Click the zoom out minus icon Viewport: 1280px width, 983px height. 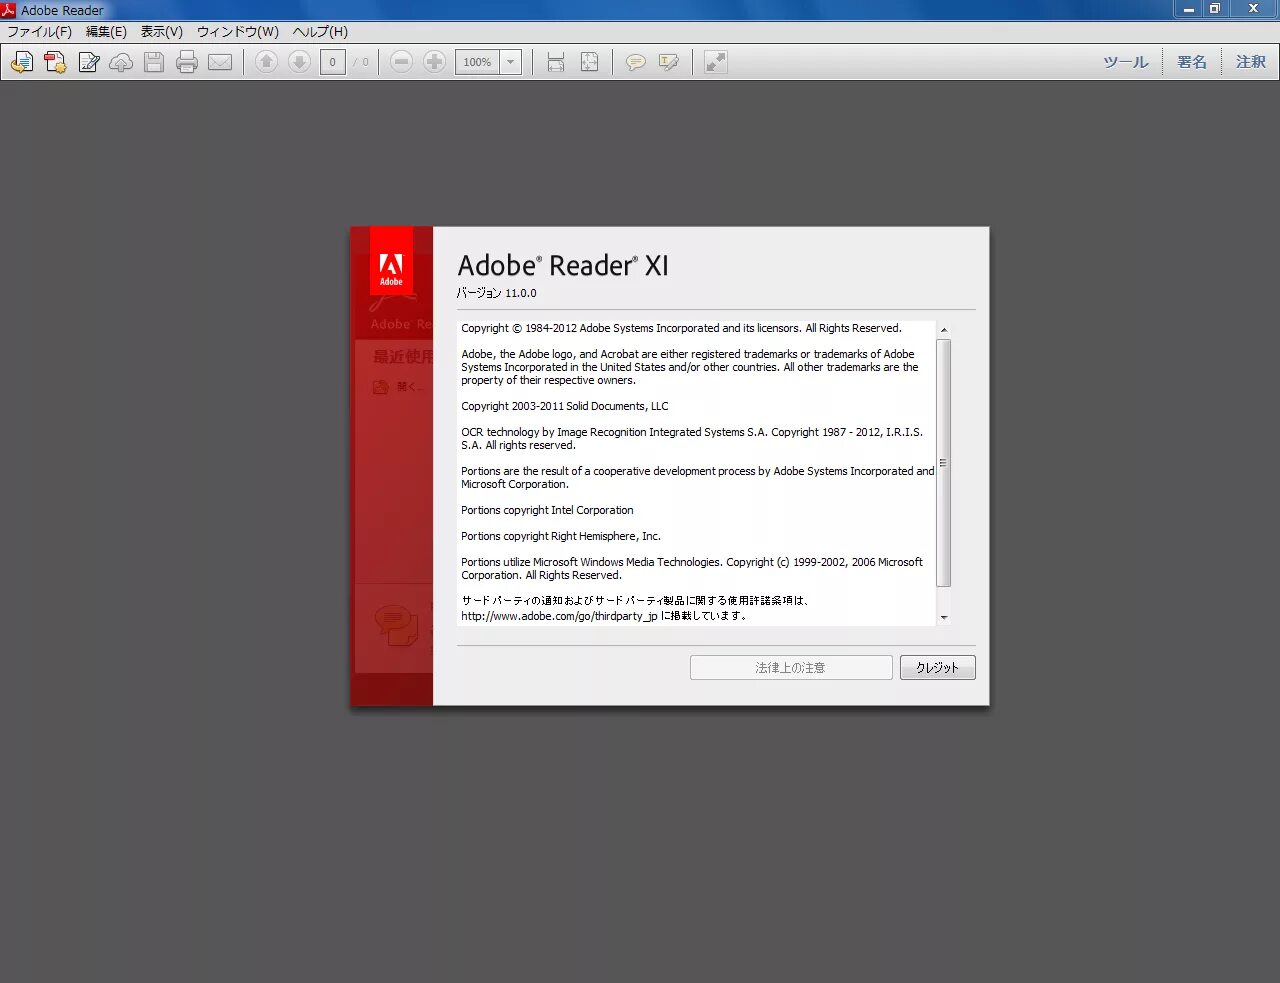[401, 62]
